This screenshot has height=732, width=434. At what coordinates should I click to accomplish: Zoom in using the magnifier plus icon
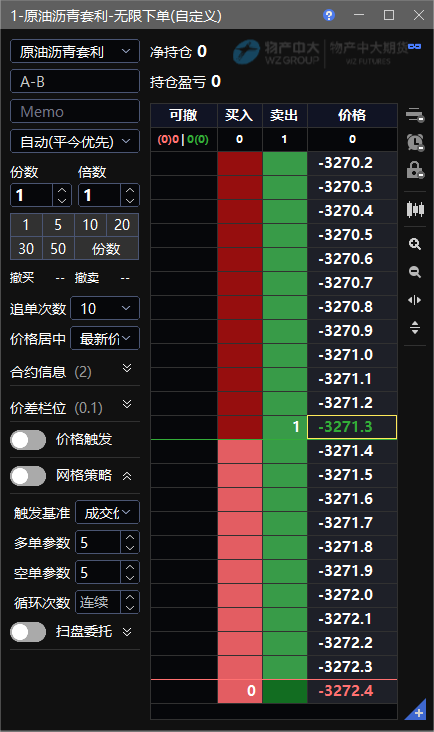coord(415,244)
